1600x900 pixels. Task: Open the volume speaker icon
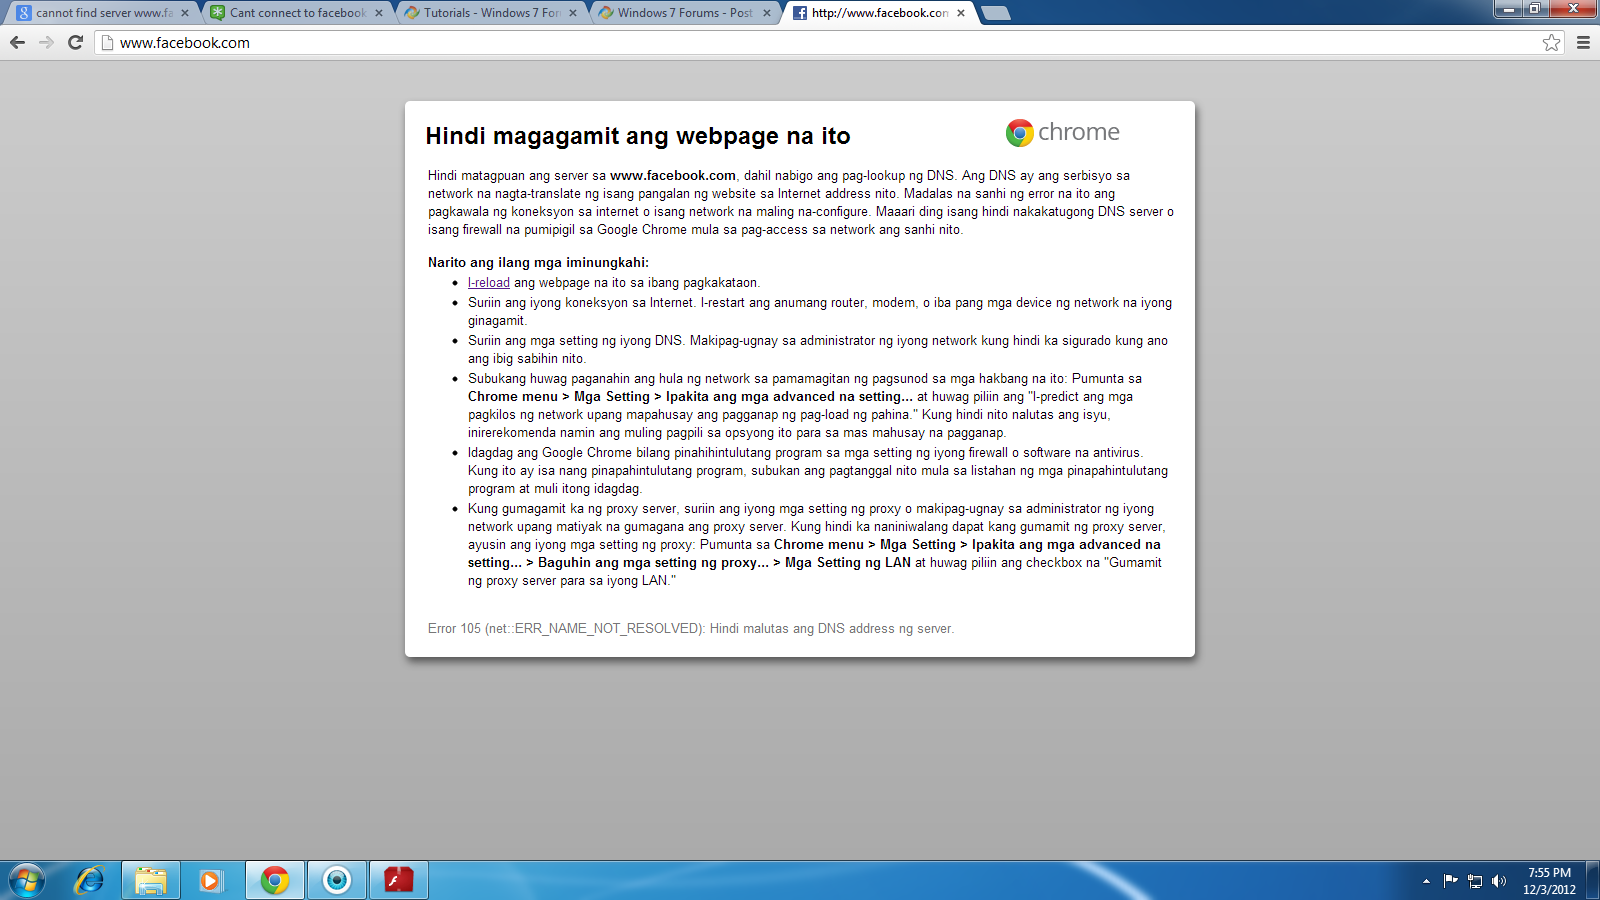1498,881
